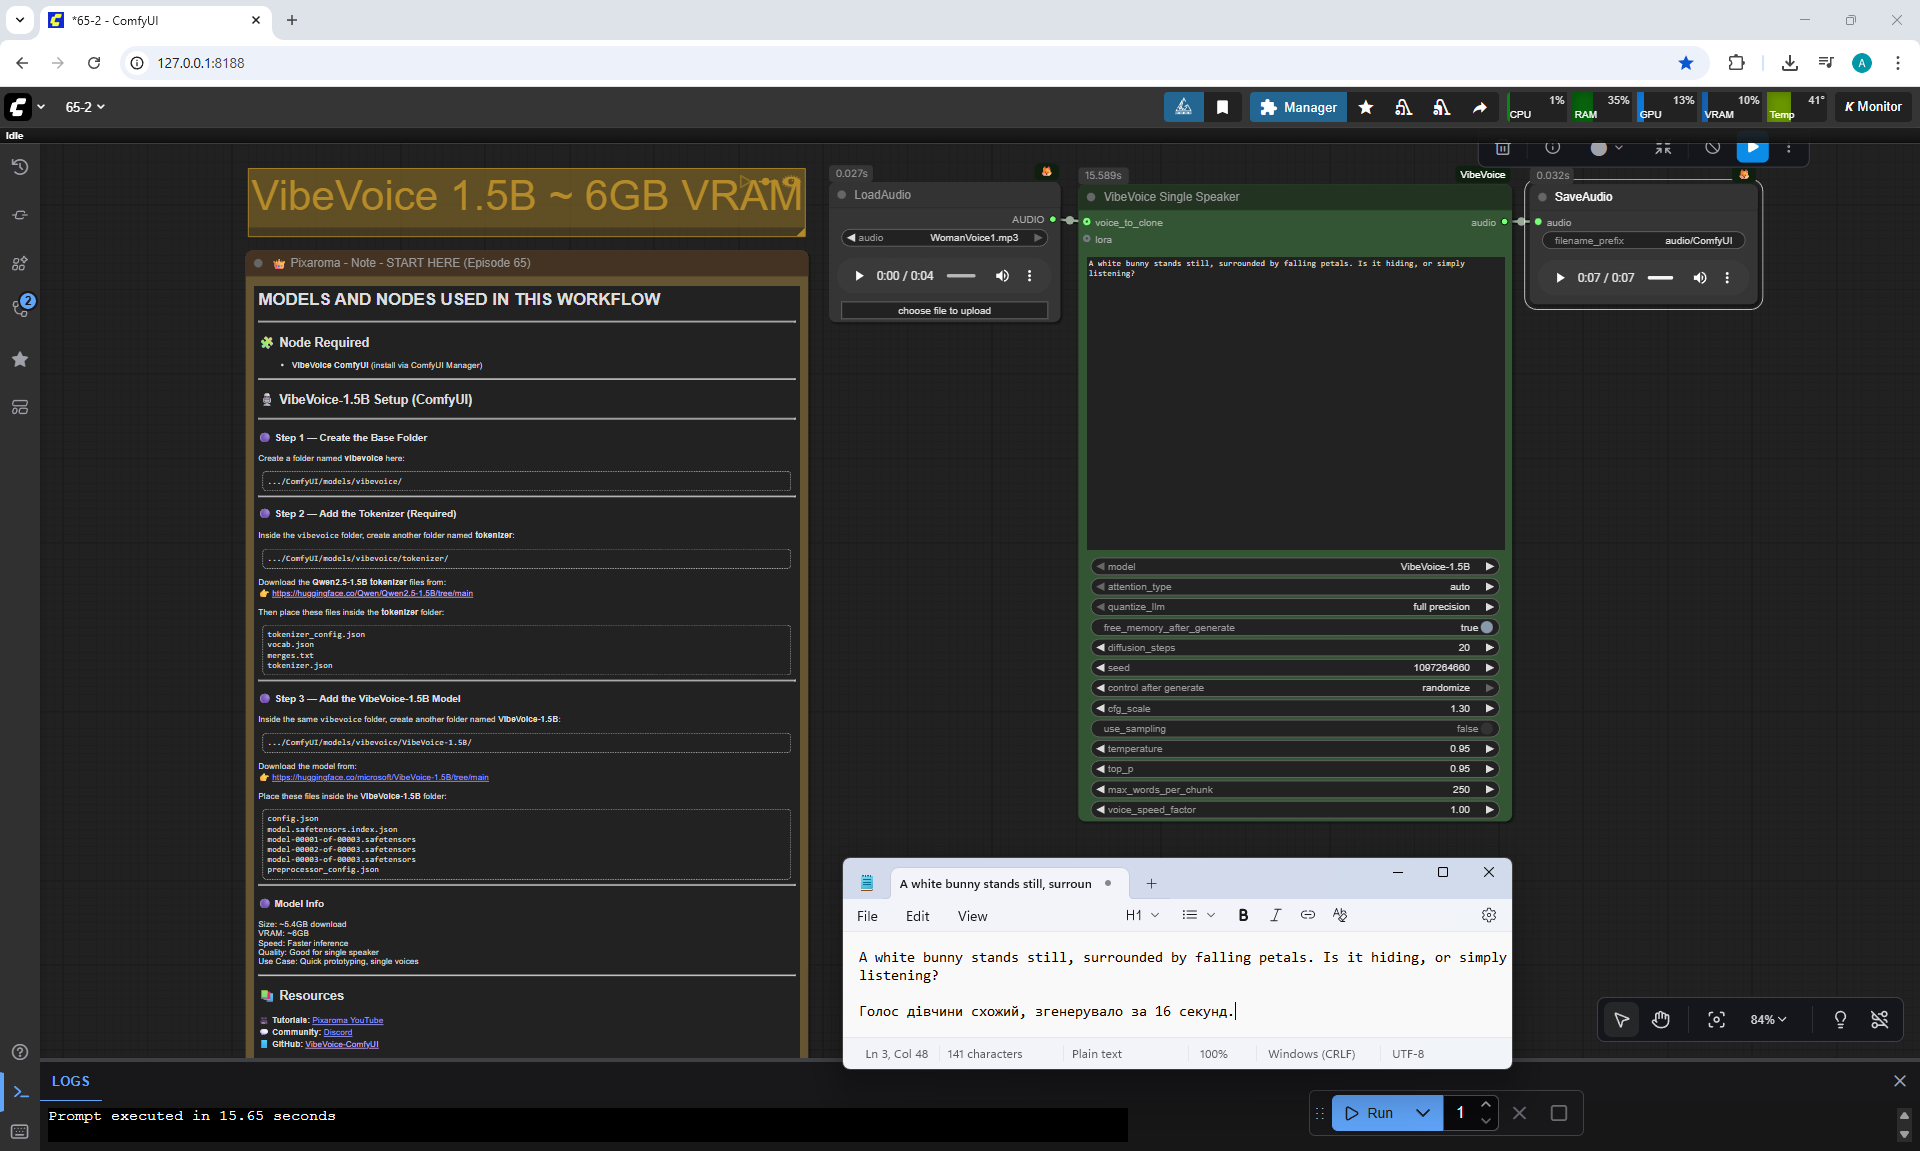Click the choose file to upload button
This screenshot has height=1151, width=1920.
(944, 311)
